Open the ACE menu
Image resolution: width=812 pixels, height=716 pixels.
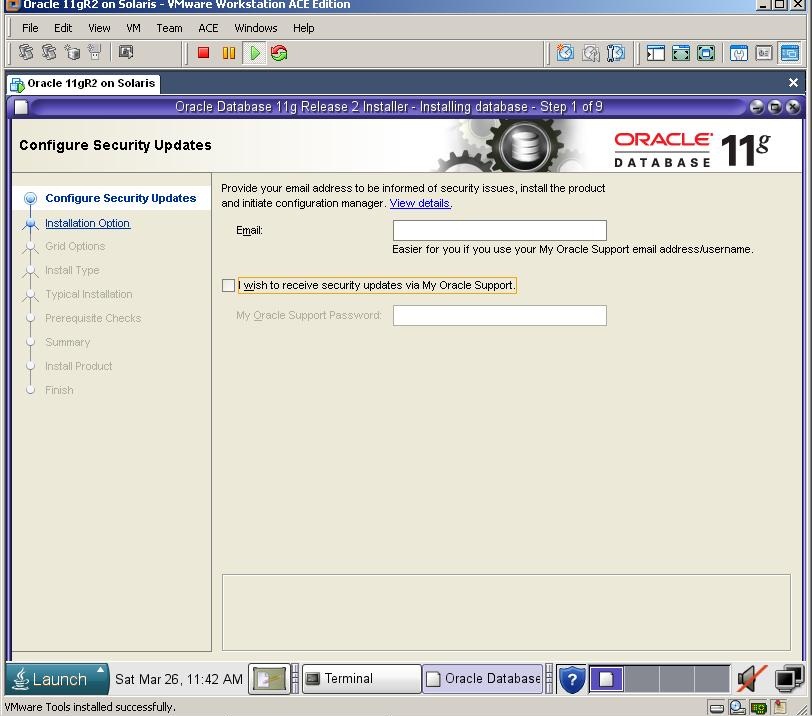pyautogui.click(x=207, y=28)
